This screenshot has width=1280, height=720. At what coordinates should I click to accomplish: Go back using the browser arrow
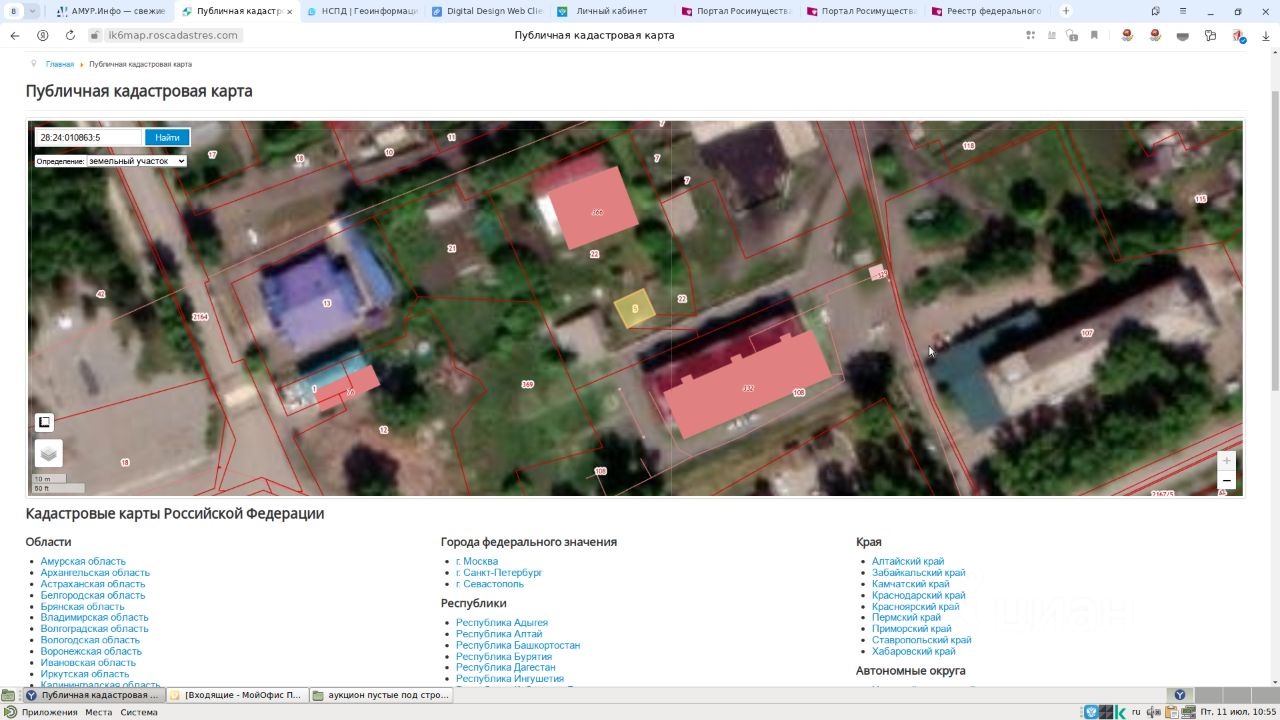[x=15, y=35]
